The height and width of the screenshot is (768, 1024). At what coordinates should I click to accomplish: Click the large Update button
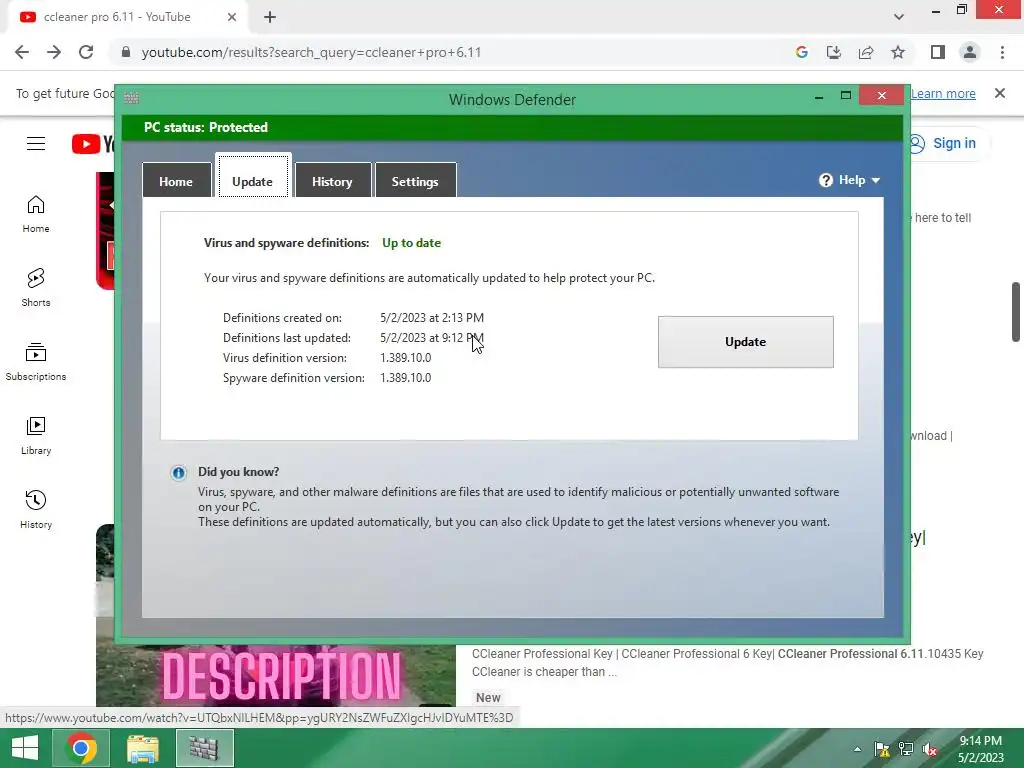pyautogui.click(x=746, y=342)
